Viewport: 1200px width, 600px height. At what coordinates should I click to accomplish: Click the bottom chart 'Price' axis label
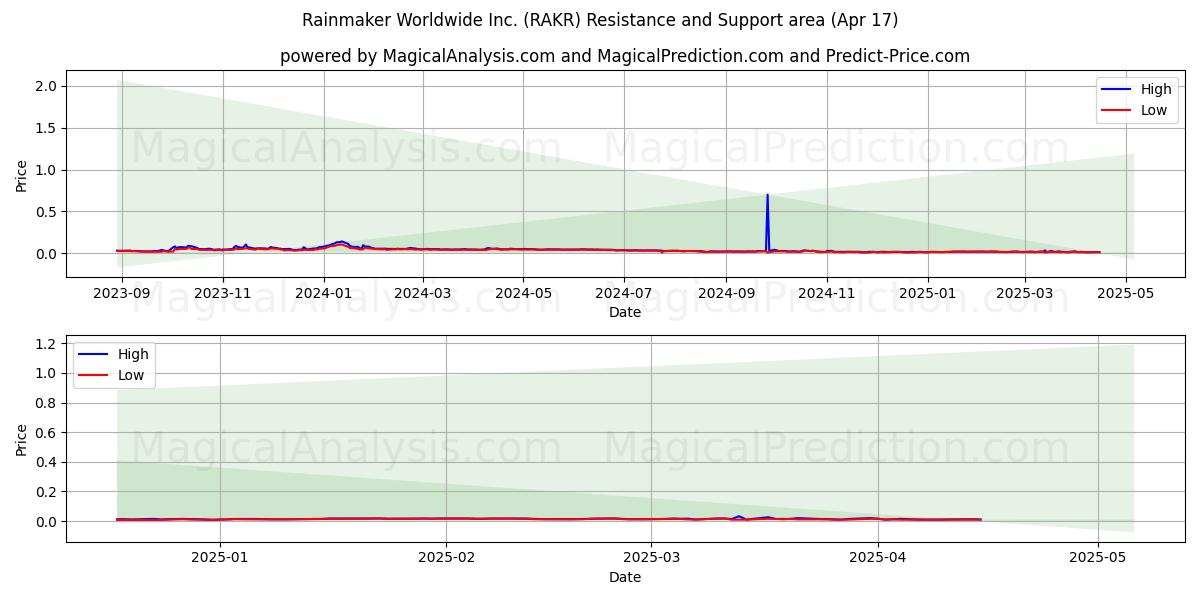click(22, 439)
